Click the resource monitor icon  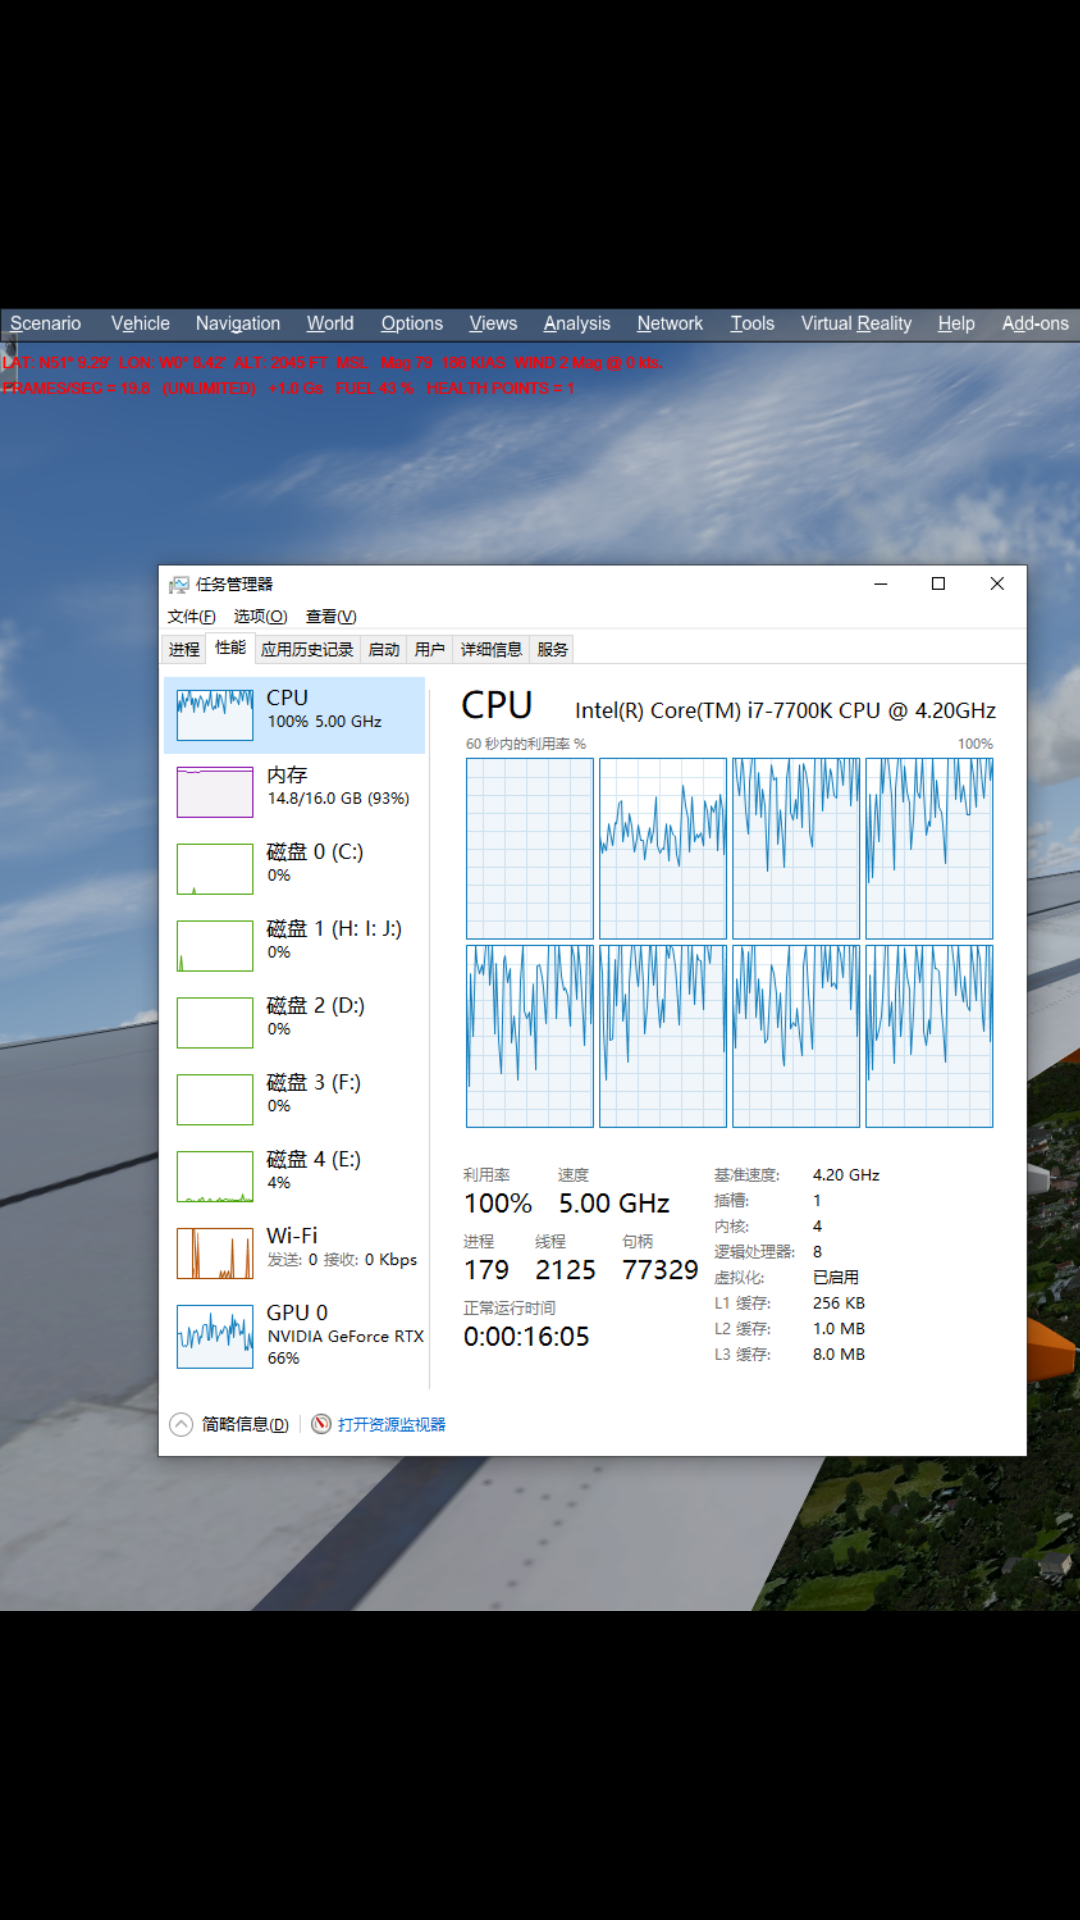pyautogui.click(x=321, y=1424)
